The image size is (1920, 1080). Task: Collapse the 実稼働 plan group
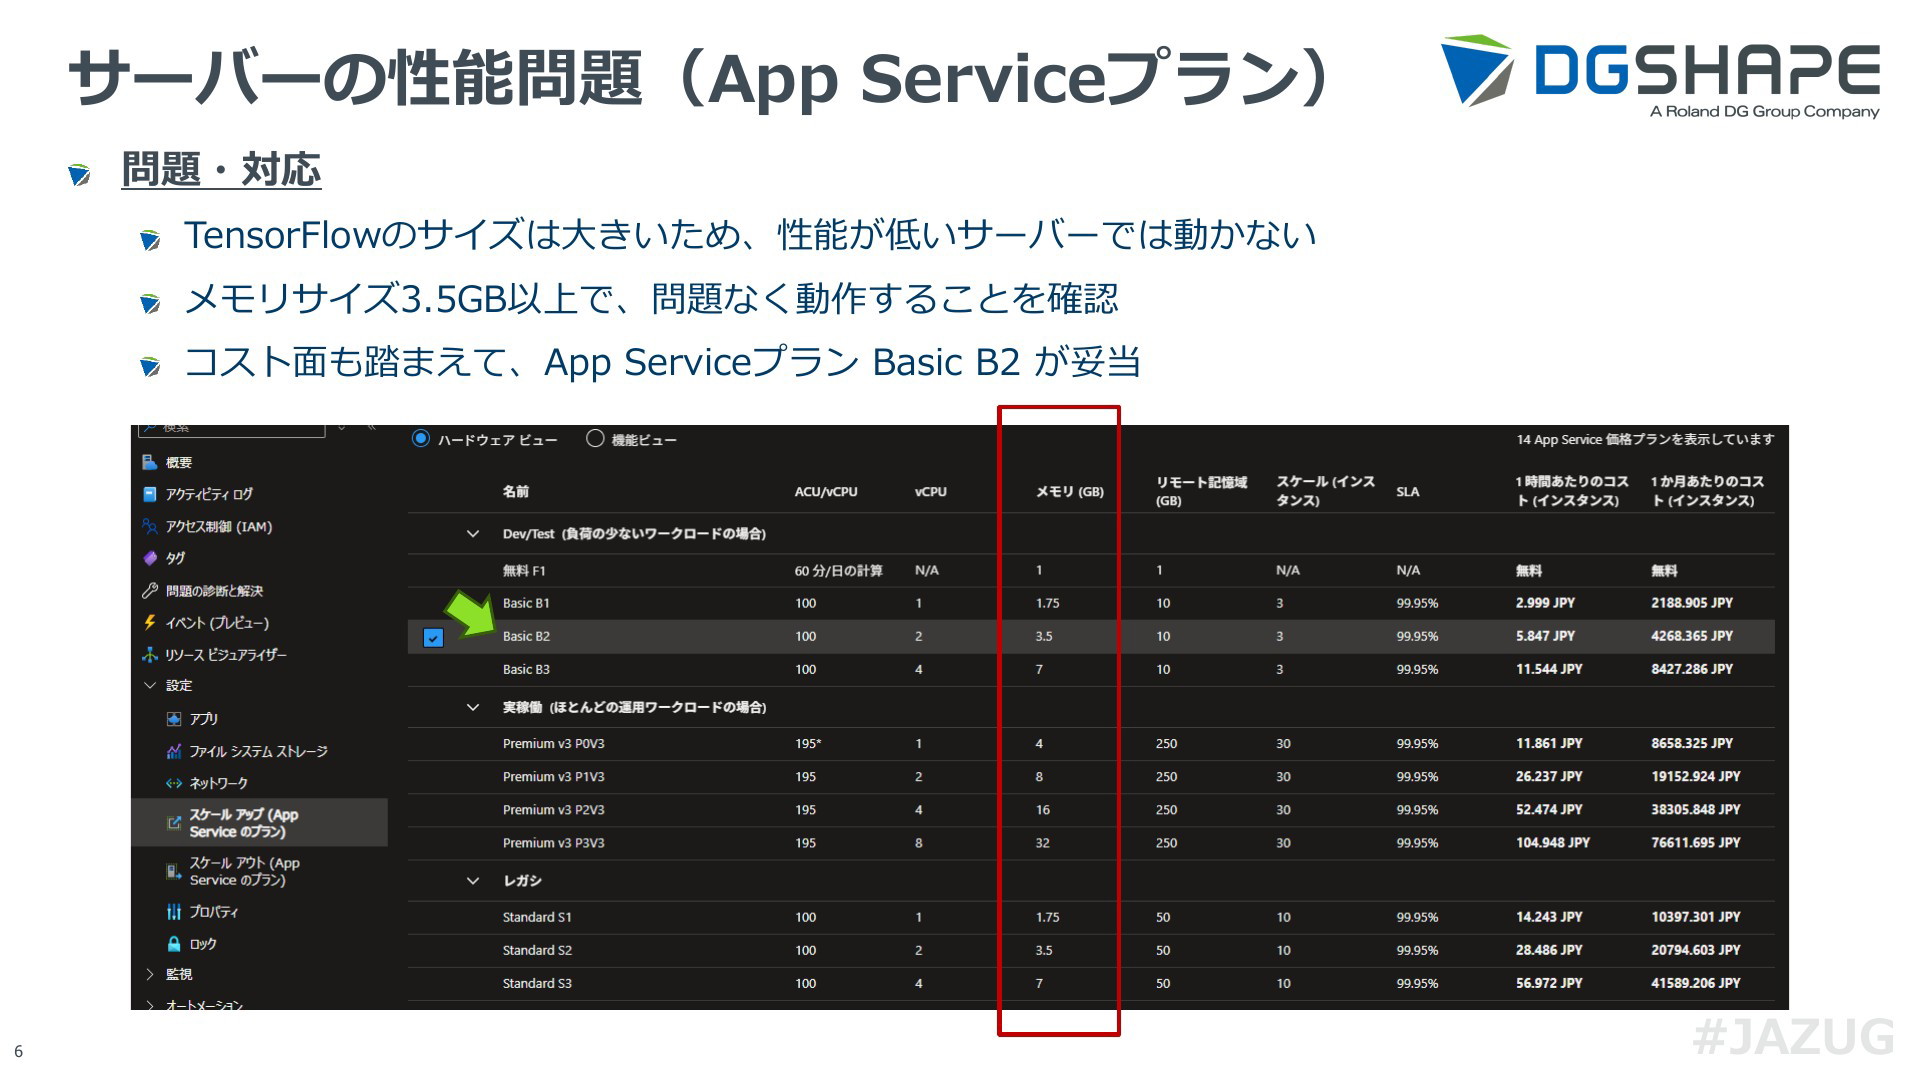click(x=473, y=707)
